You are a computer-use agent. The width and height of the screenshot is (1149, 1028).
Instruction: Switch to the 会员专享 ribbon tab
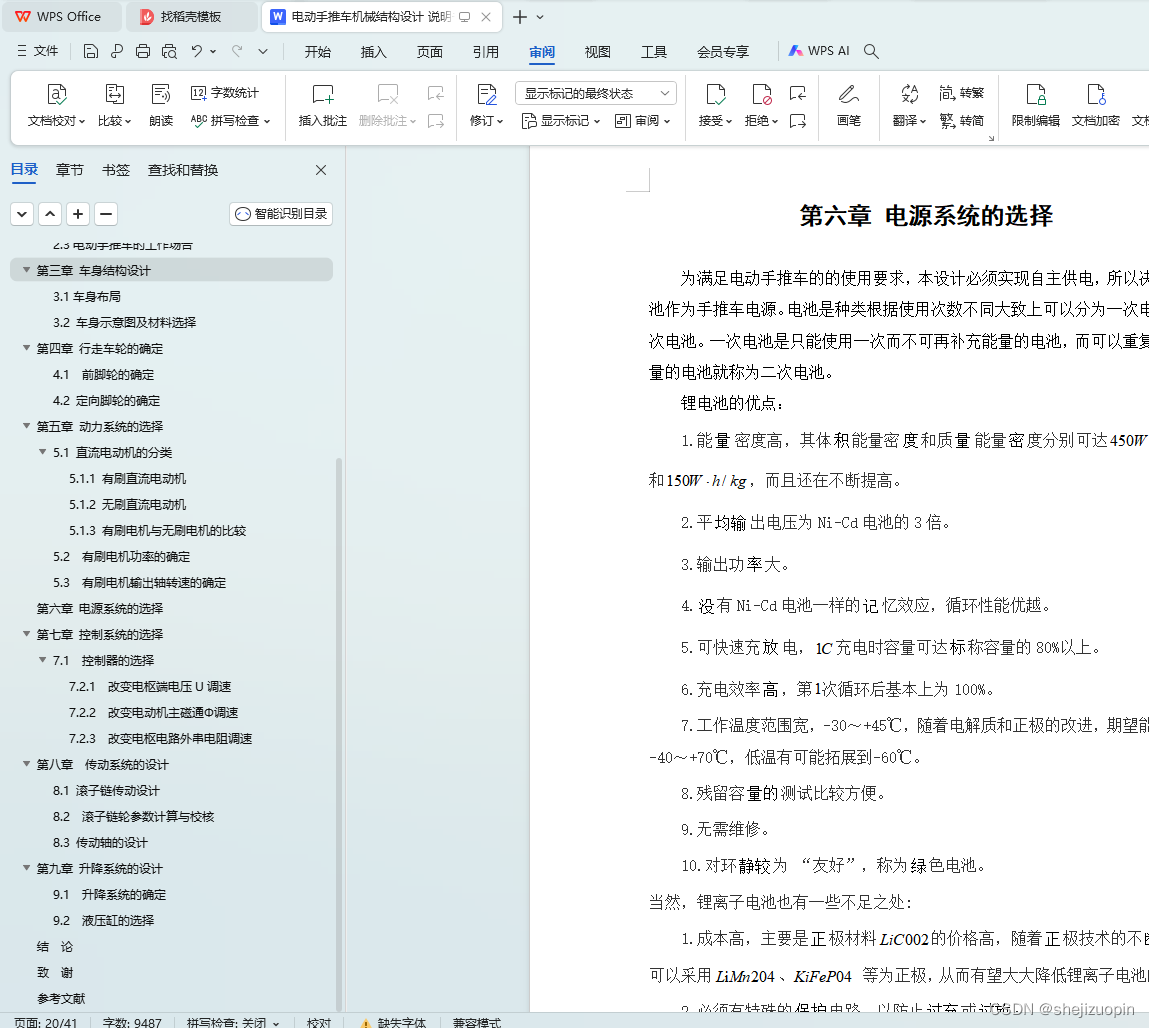click(723, 52)
